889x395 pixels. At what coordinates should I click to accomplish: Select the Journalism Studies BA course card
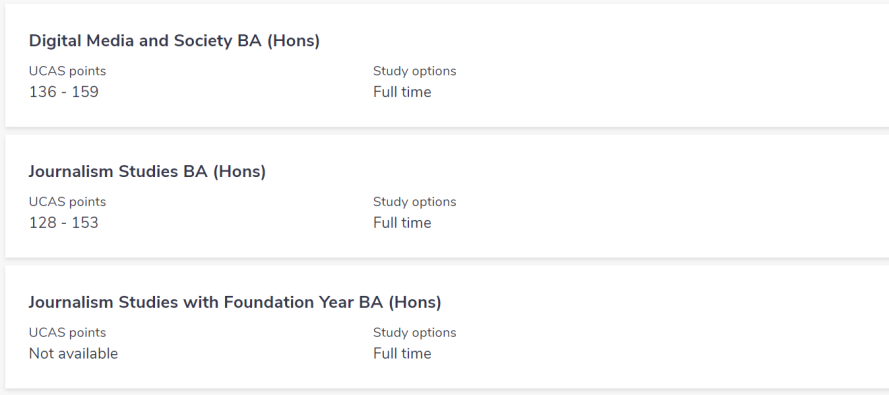447,197
